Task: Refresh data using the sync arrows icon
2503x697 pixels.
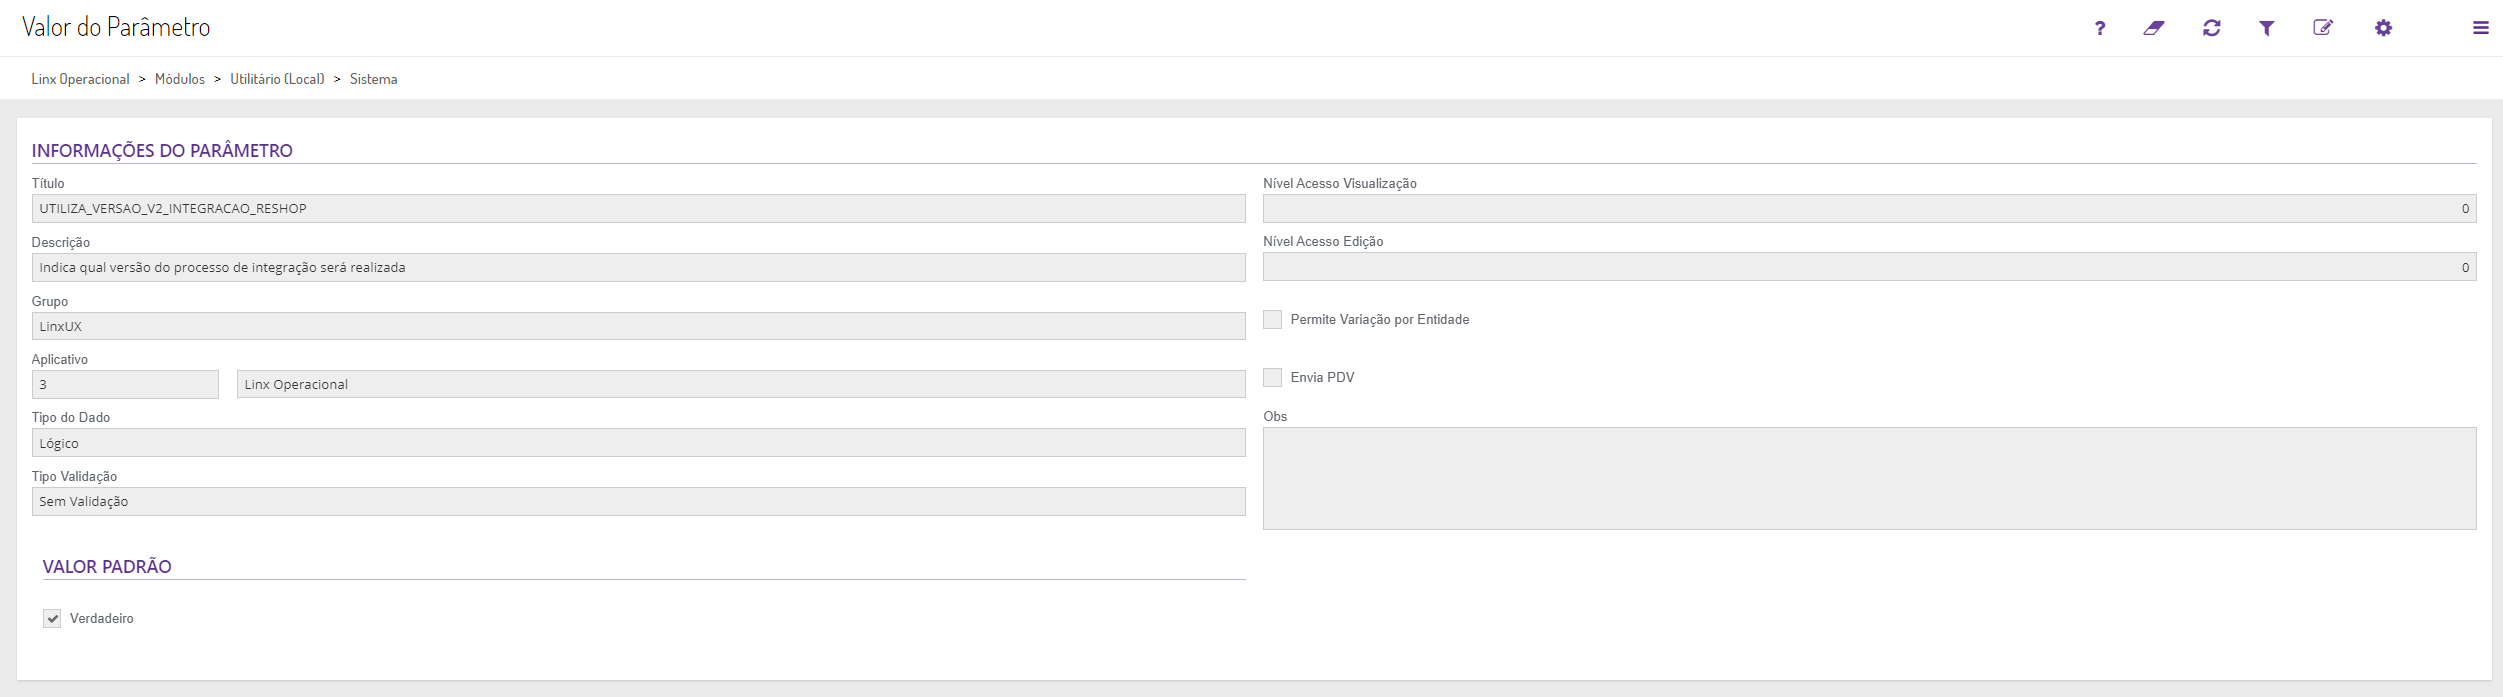Action: tap(2211, 28)
